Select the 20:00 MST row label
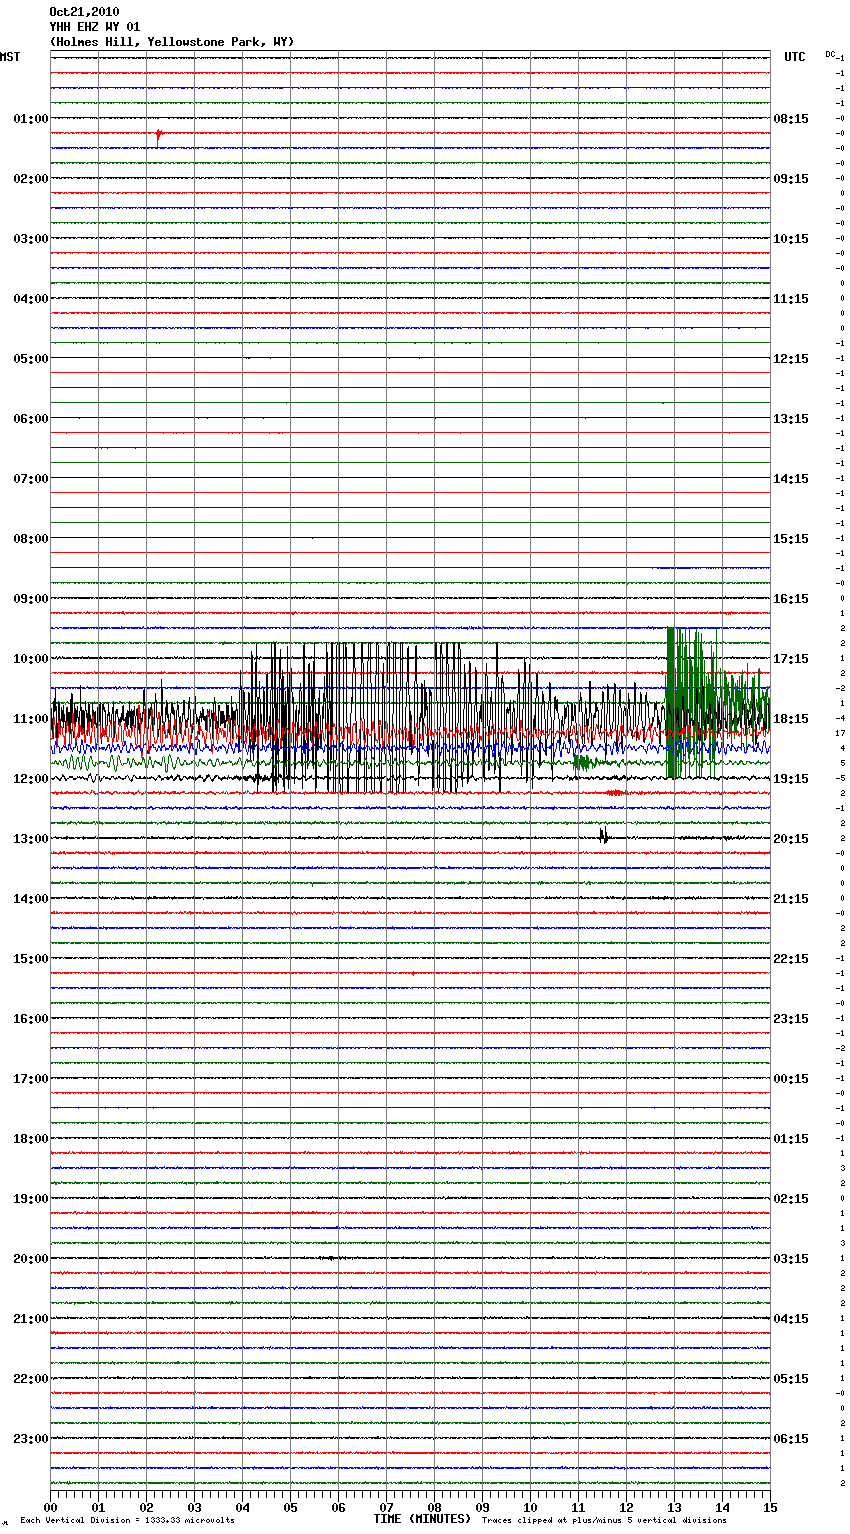 (x=31, y=1259)
